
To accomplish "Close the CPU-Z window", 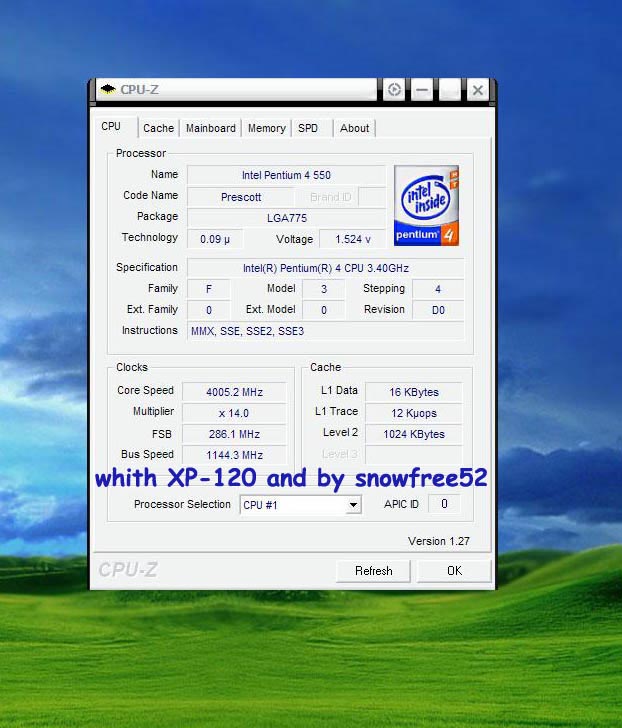I will coord(478,90).
